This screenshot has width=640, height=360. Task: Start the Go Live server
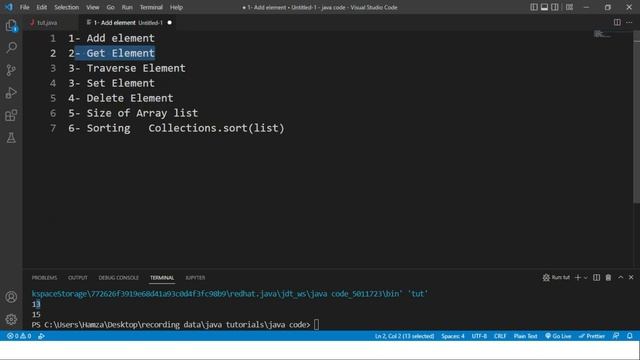558,336
